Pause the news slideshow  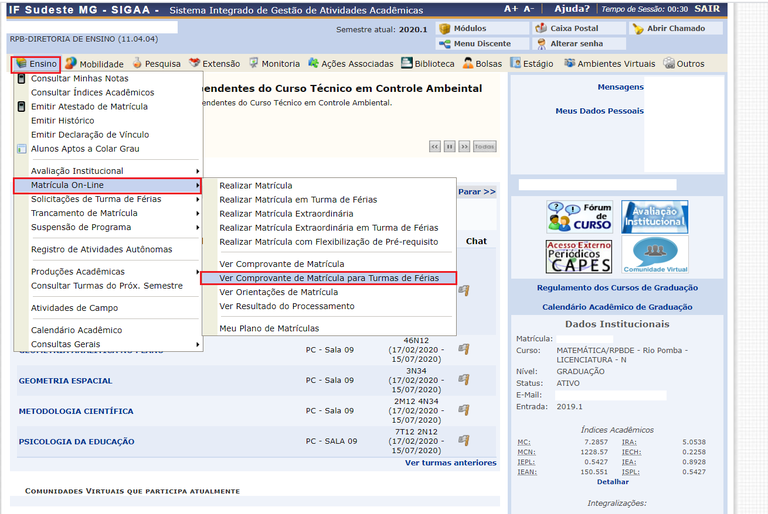[450, 146]
